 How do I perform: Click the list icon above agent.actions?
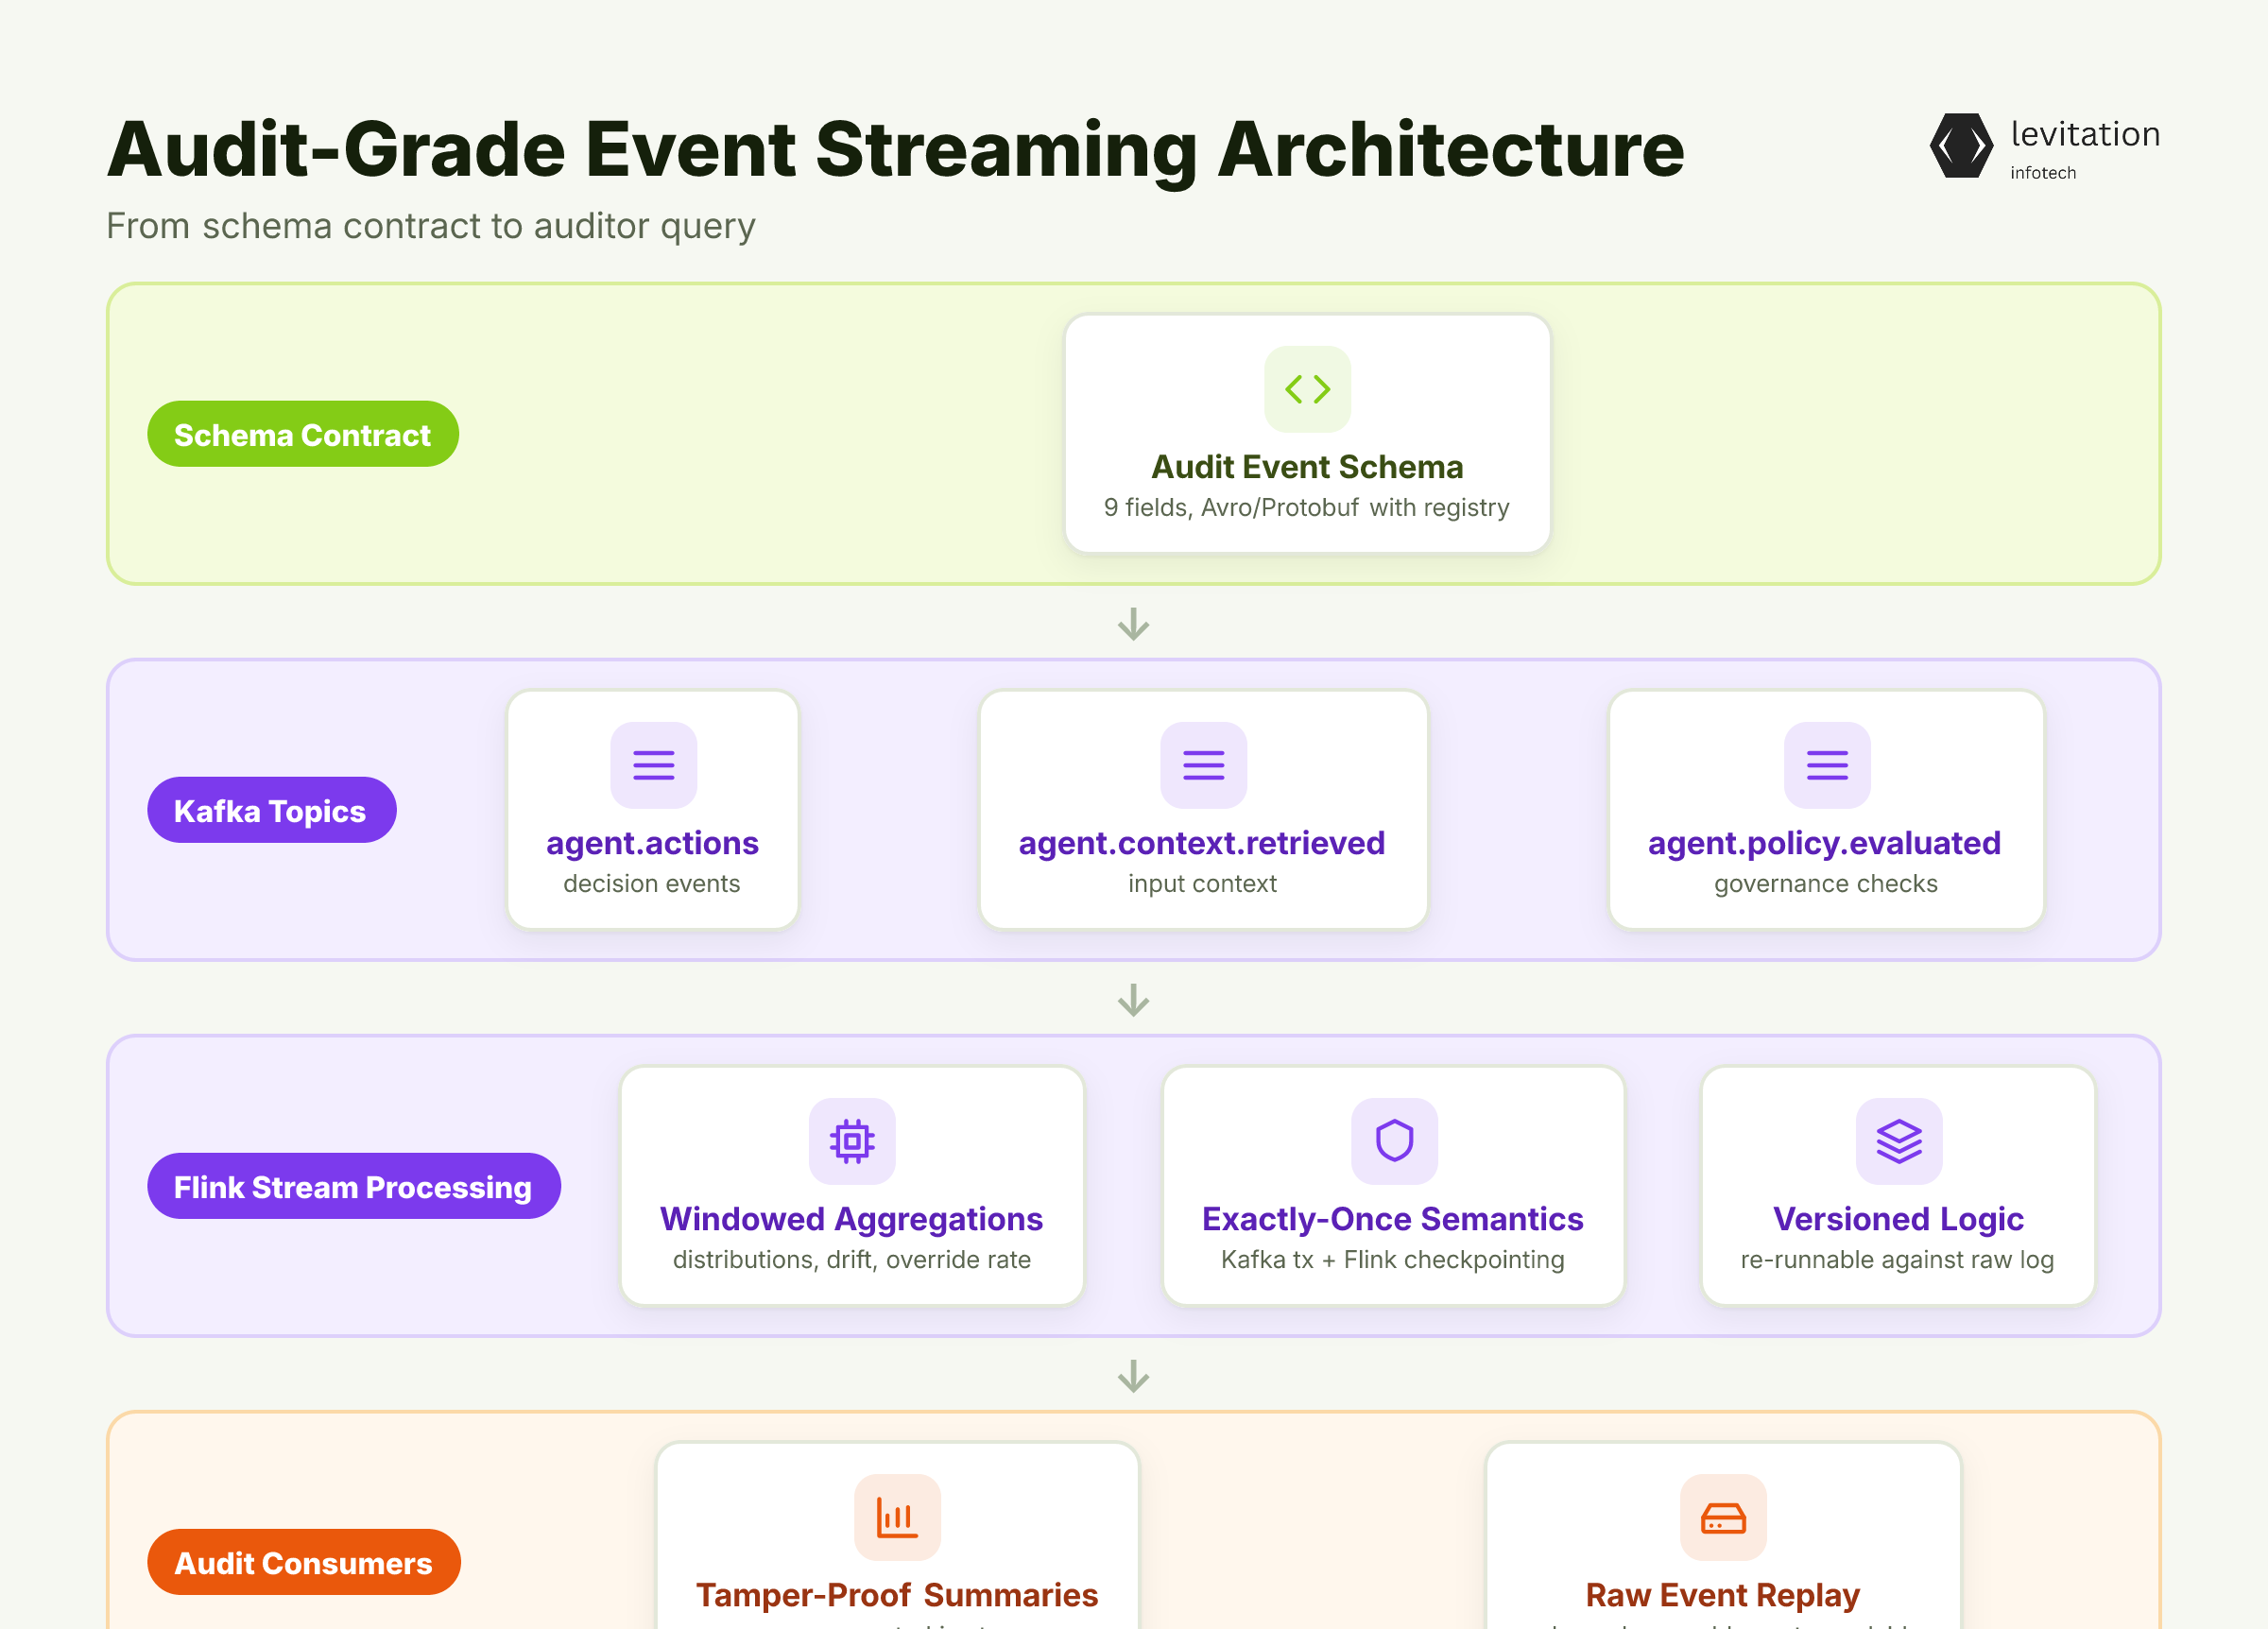(x=653, y=765)
